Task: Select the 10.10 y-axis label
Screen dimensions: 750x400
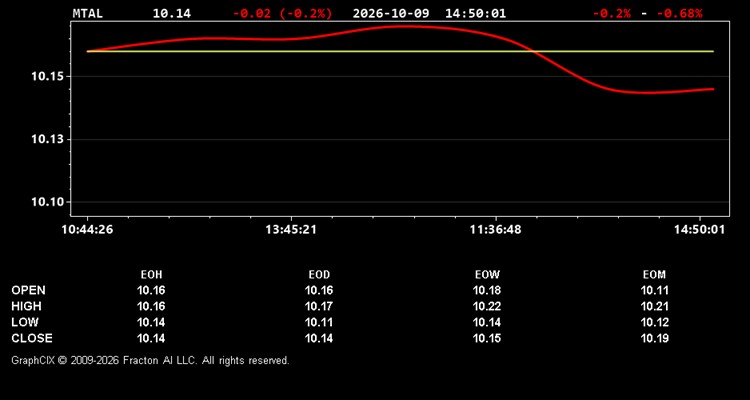Action: 47,202
